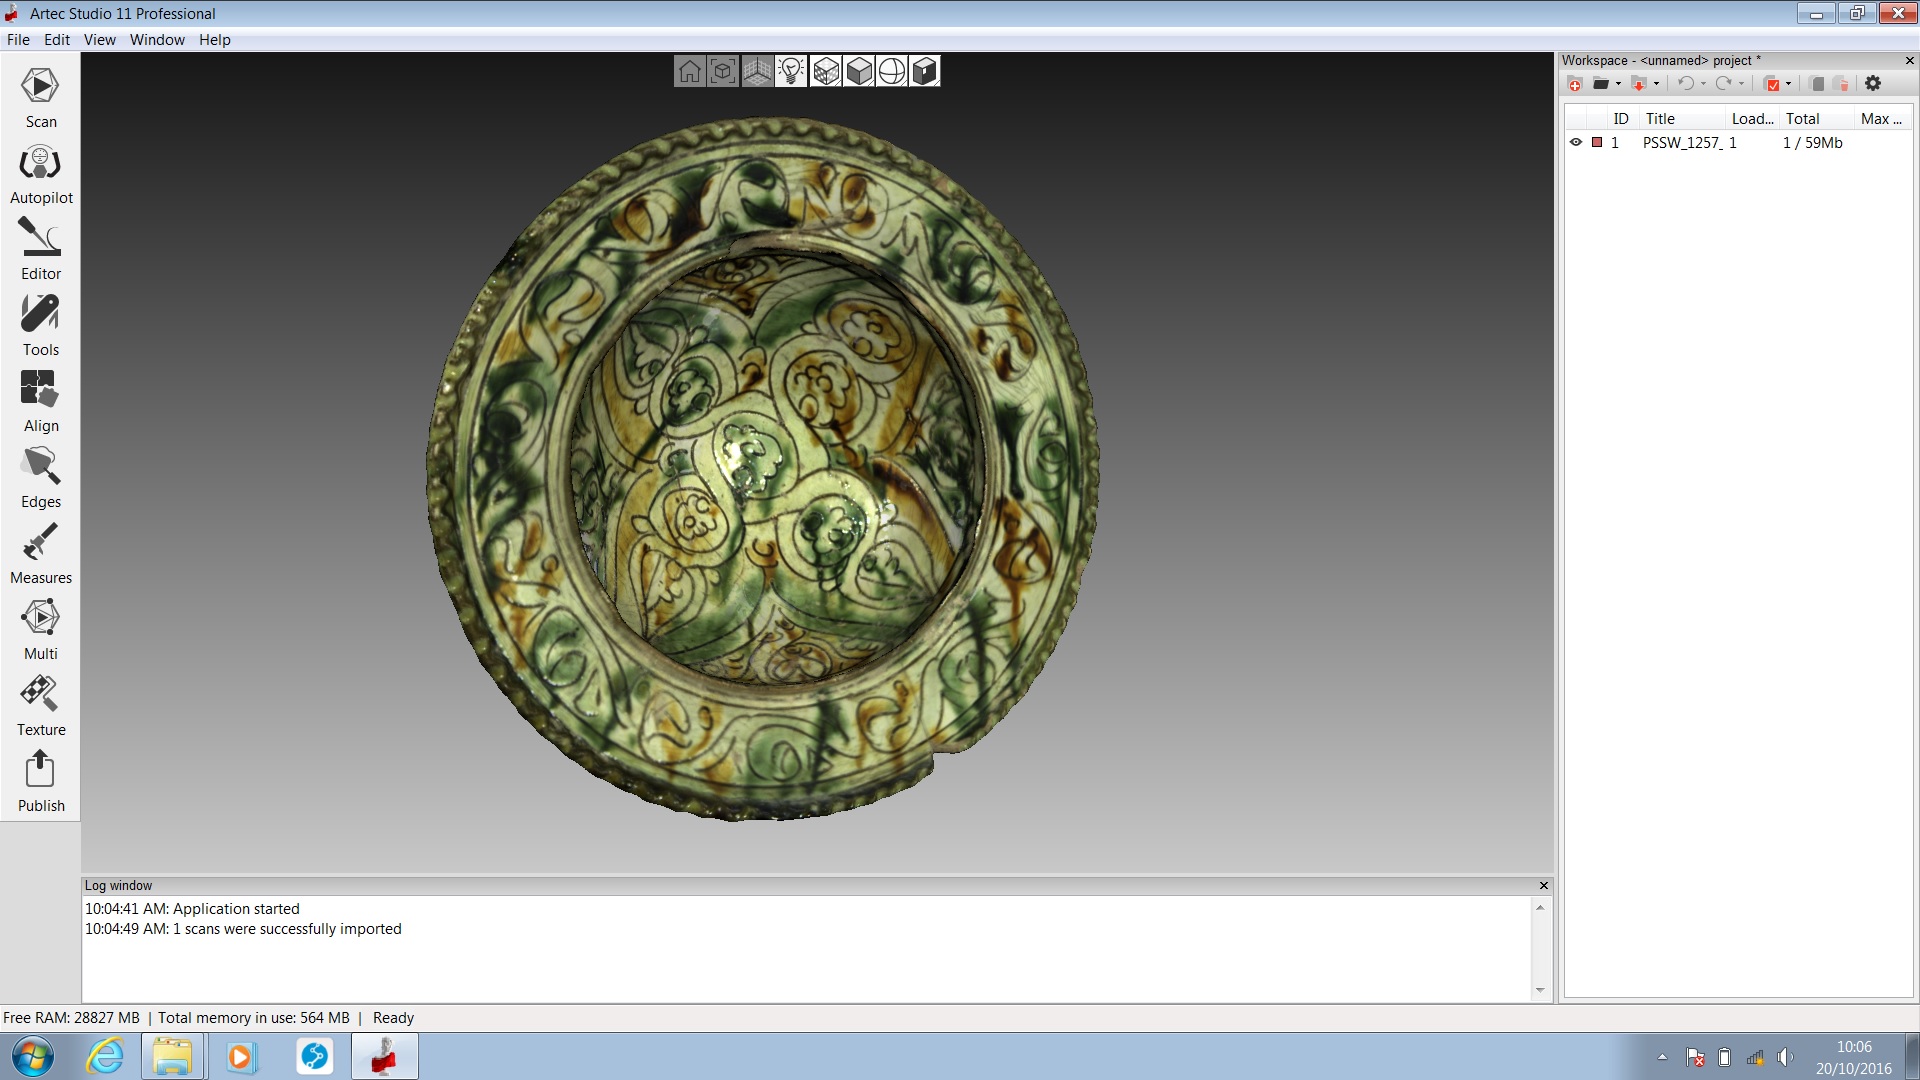Select the point-cloud rendering cube icon
This screenshot has width=1920, height=1080.
825,71
